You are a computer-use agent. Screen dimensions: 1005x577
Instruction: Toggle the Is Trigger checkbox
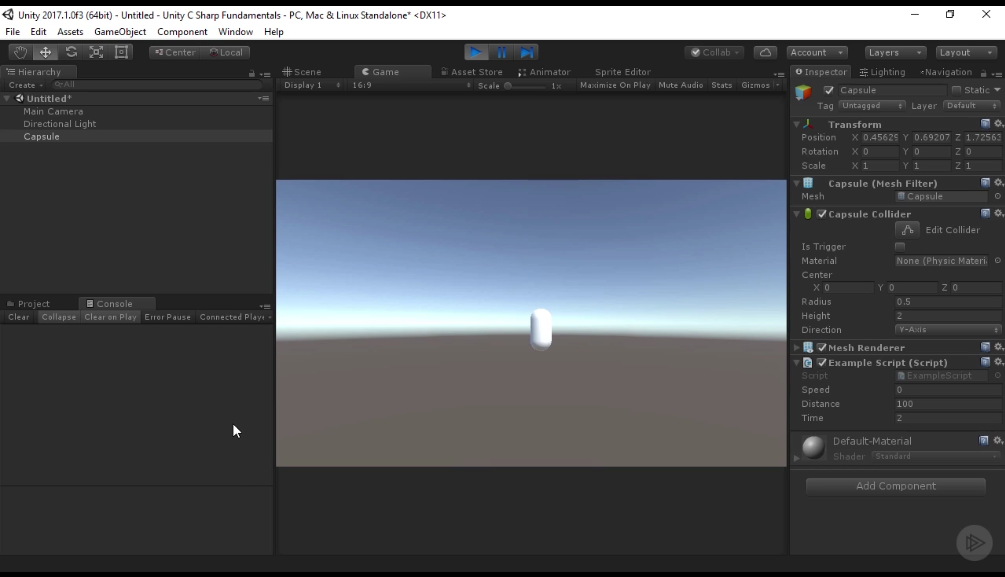900,247
